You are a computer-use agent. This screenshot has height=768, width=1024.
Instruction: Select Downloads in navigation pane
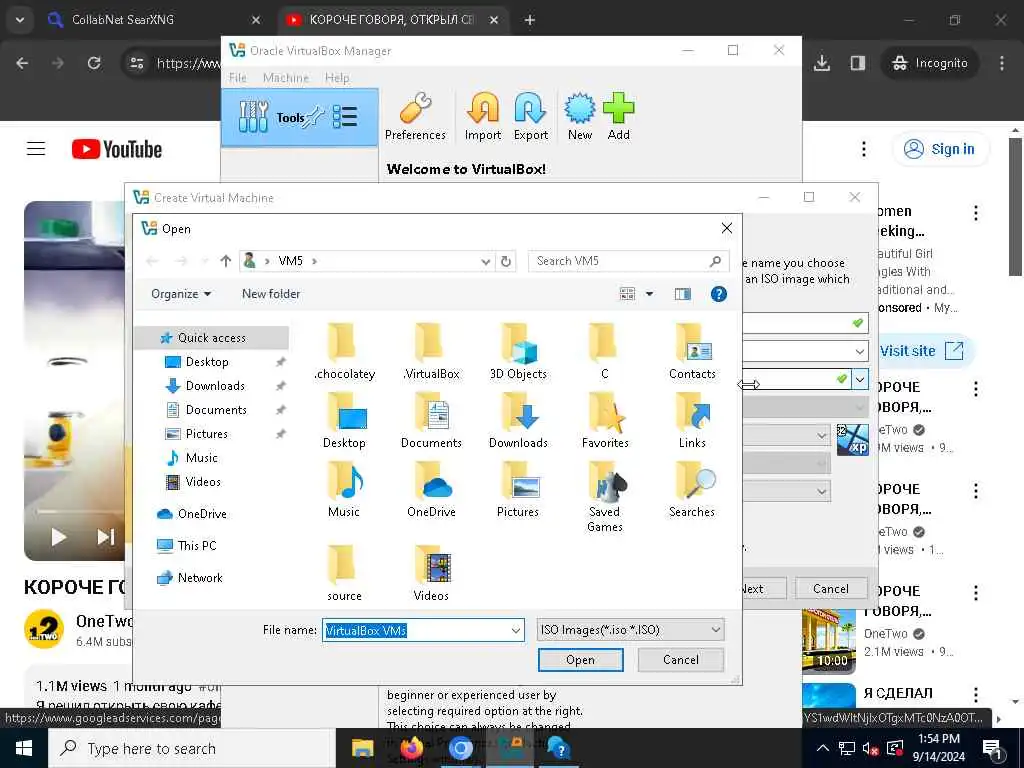[x=215, y=386]
